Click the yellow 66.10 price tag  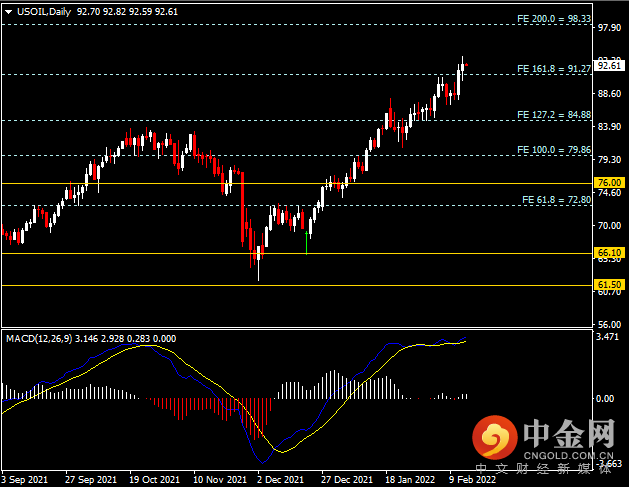click(x=610, y=253)
